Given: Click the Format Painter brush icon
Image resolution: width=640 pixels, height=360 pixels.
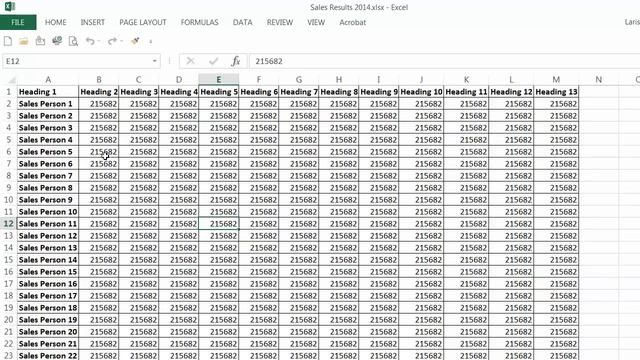Looking at the screenshot, I should tap(135, 41).
